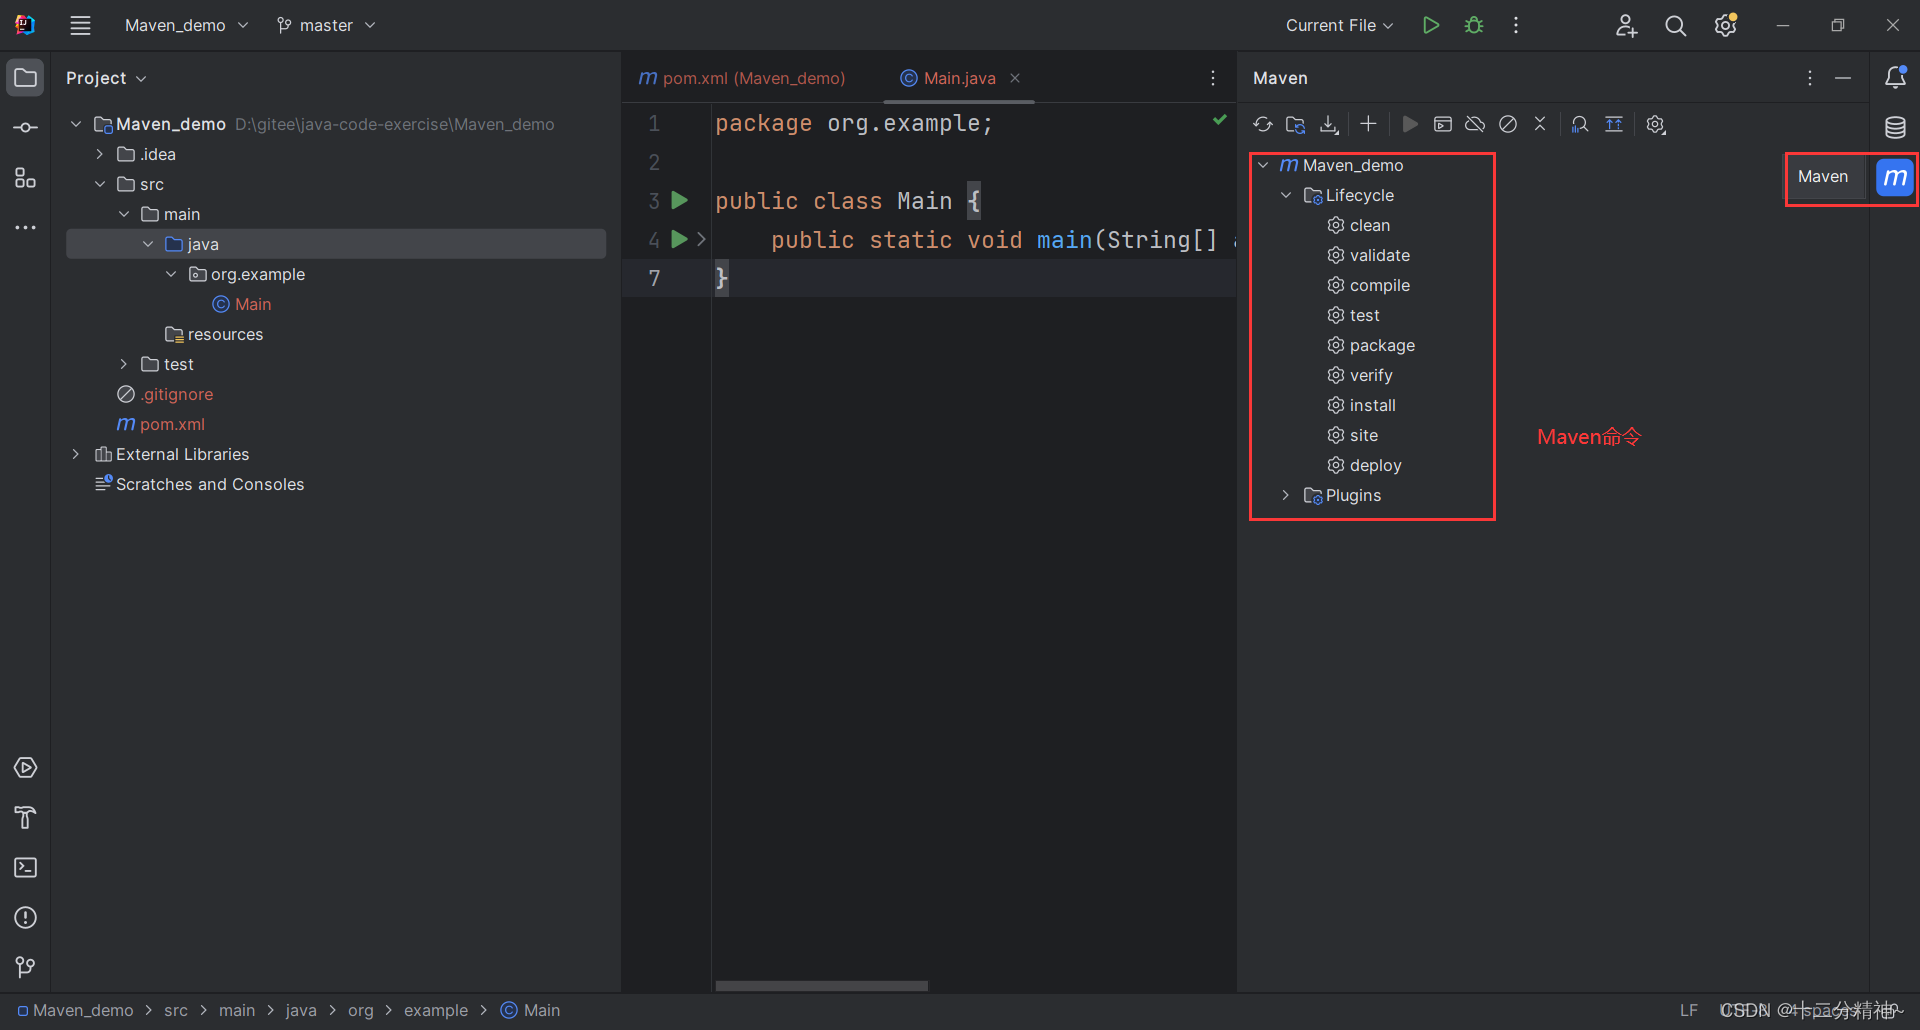The width and height of the screenshot is (1920, 1030).
Task: Open Notifications bell icon
Action: 1895,77
